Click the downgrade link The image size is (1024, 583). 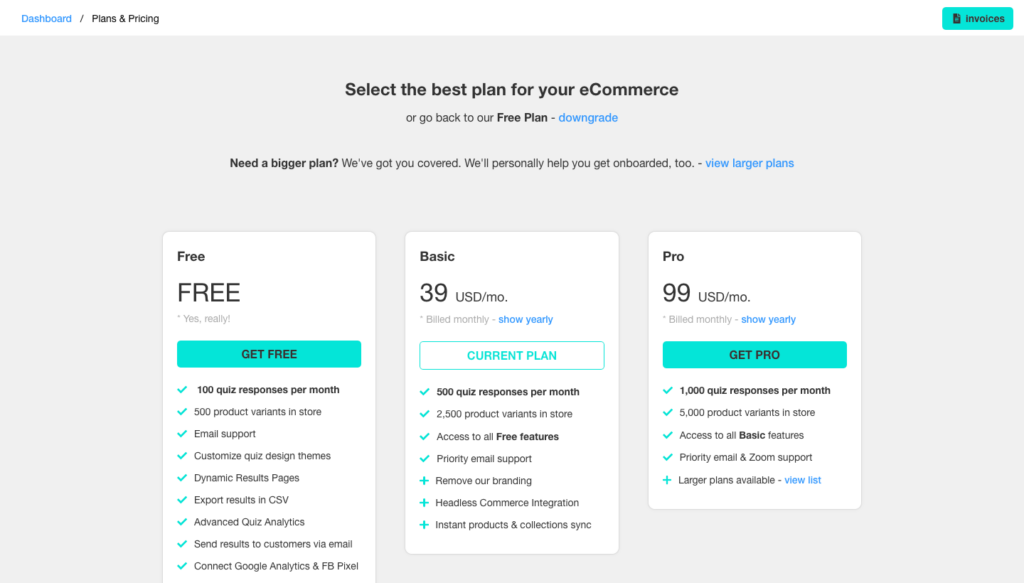click(588, 118)
